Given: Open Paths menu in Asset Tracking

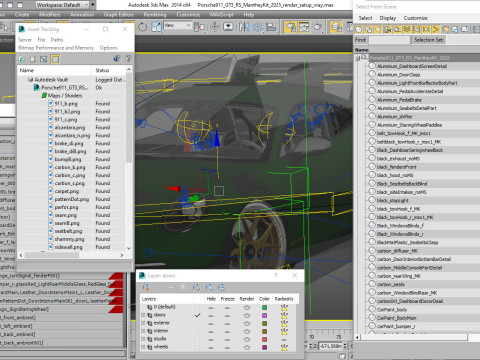Looking at the screenshot, I should (57, 40).
